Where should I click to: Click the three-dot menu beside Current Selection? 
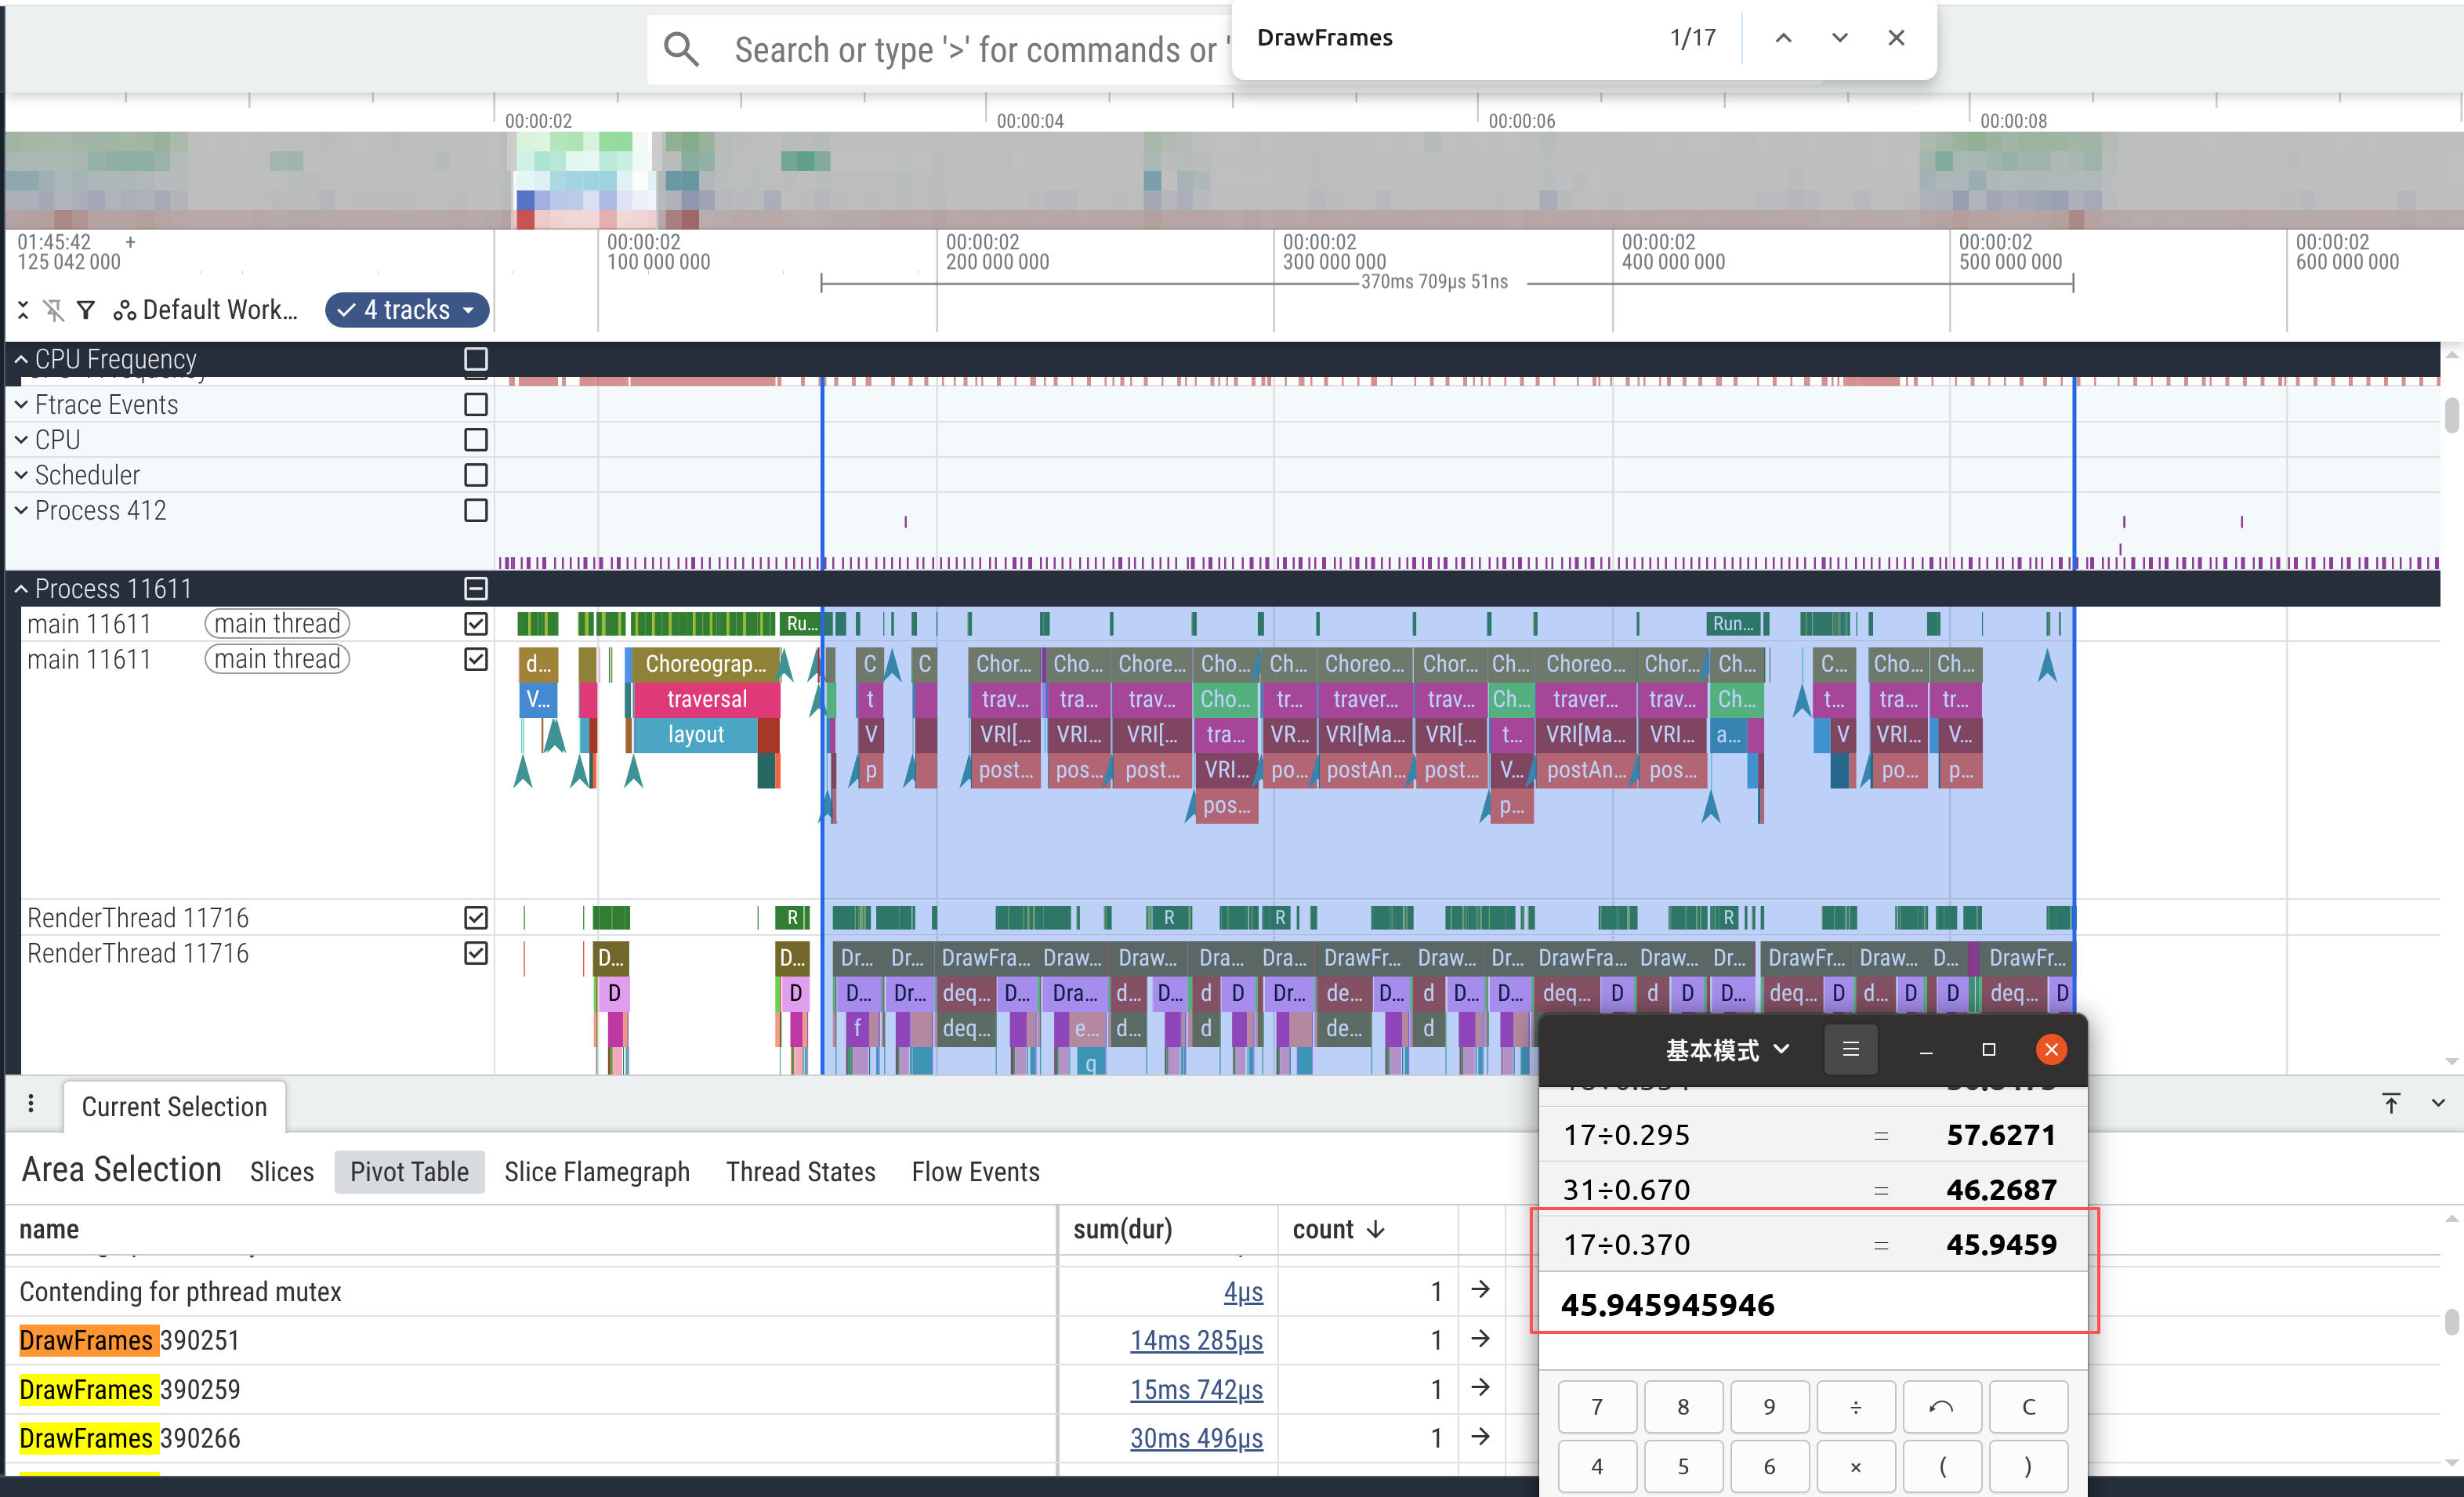31,1104
